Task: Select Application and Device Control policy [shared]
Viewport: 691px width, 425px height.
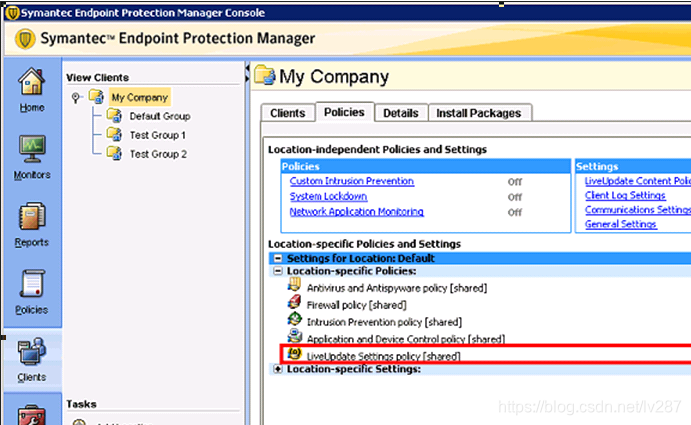Action: click(406, 339)
